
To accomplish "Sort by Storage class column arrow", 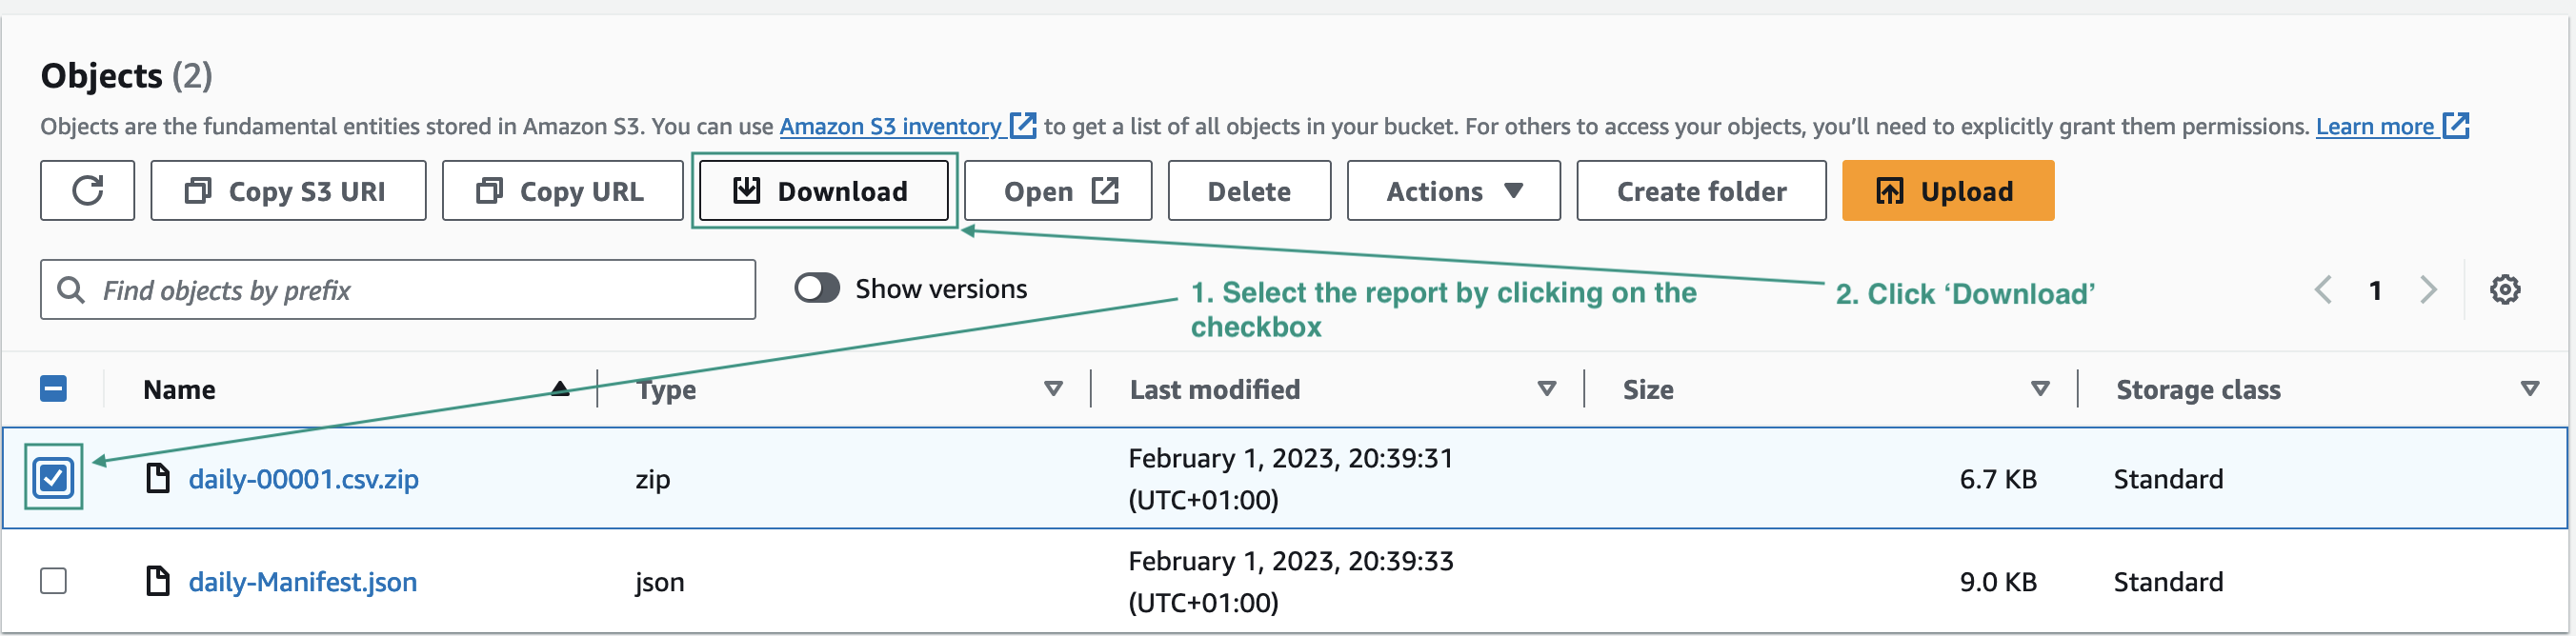I will coord(2530,389).
